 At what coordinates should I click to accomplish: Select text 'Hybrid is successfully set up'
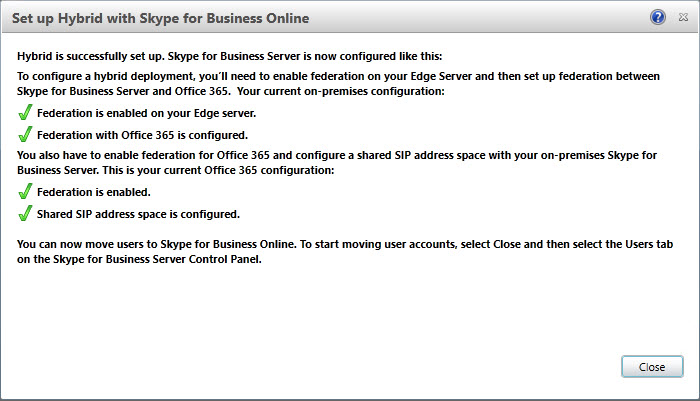[x=89, y=56]
